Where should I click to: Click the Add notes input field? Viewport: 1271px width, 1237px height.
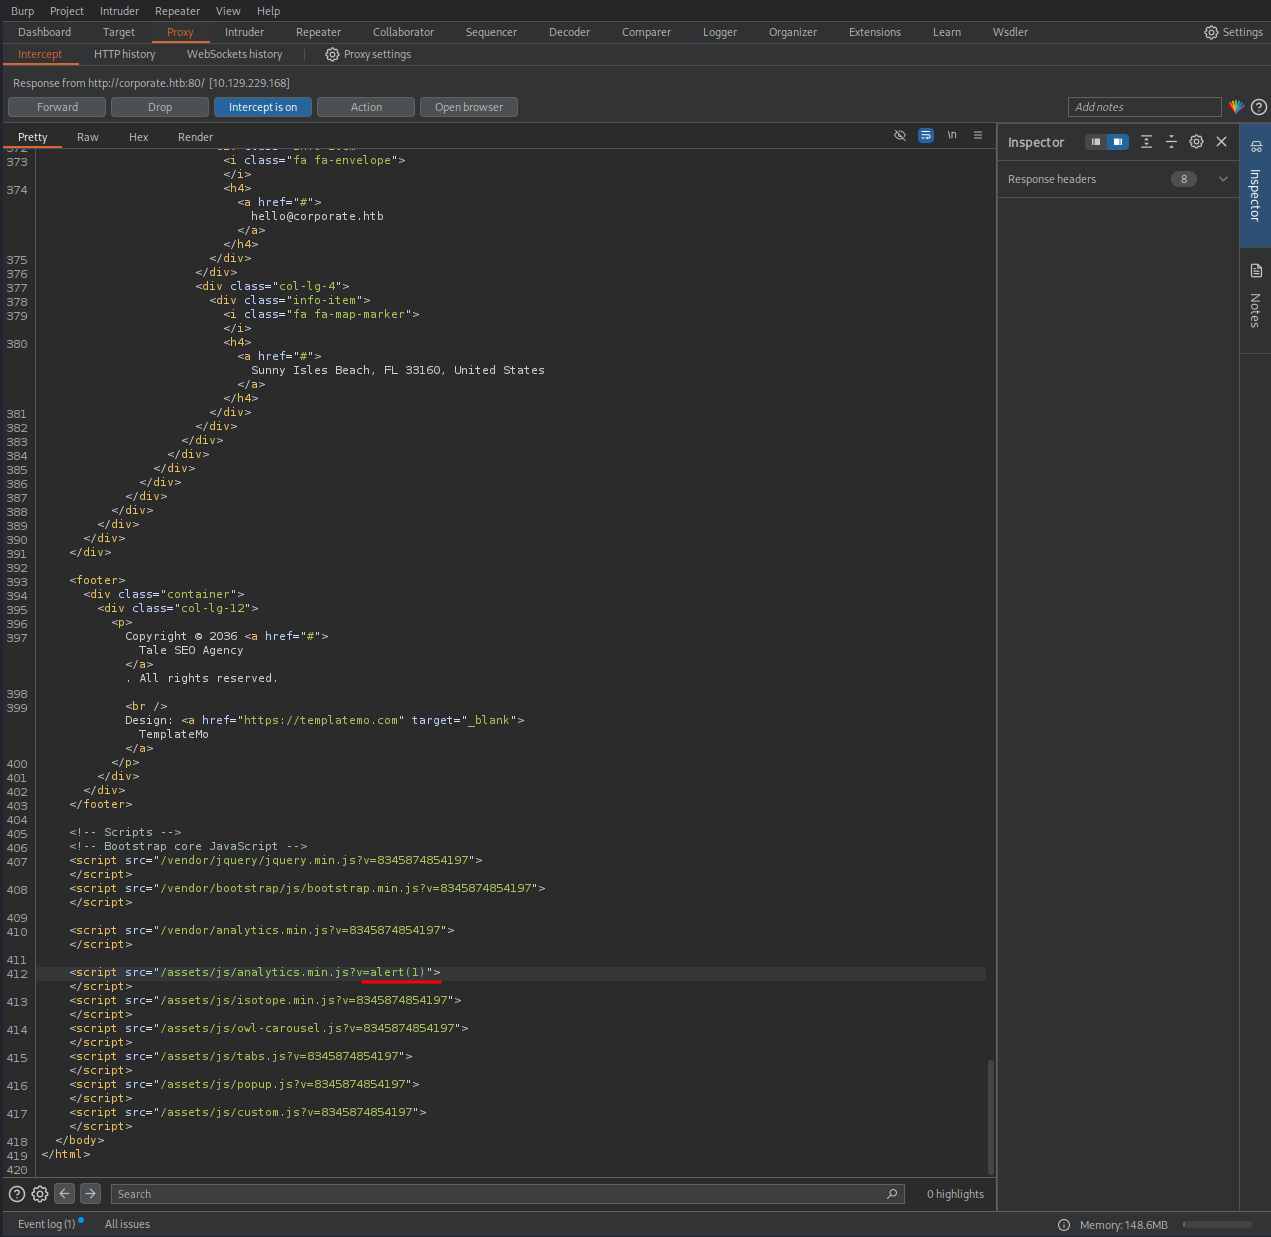[x=1144, y=107]
